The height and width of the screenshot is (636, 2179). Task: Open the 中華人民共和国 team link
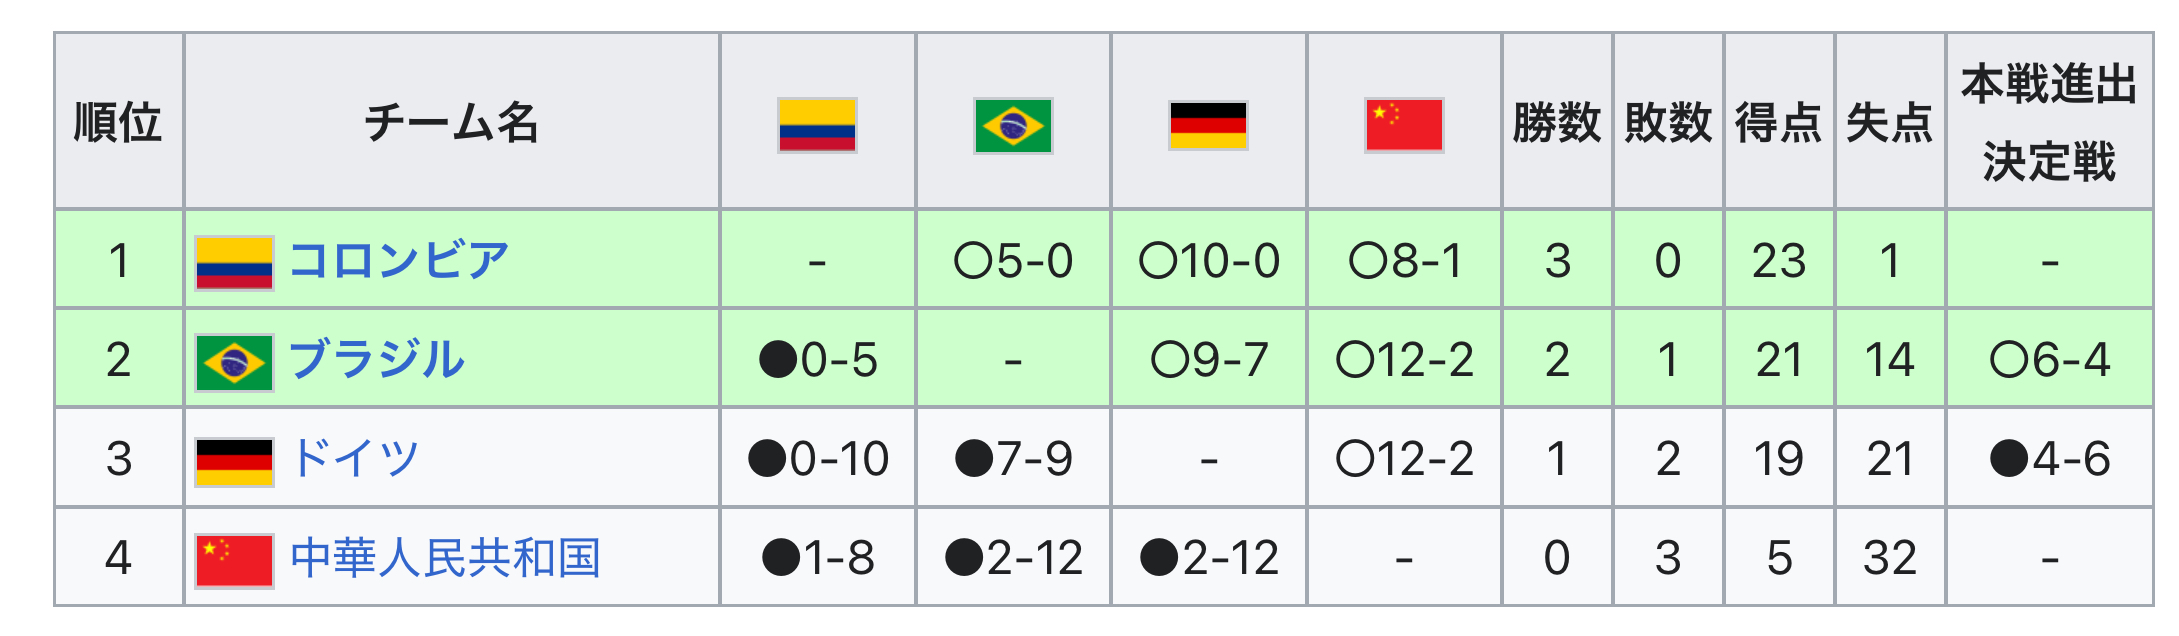tap(445, 558)
